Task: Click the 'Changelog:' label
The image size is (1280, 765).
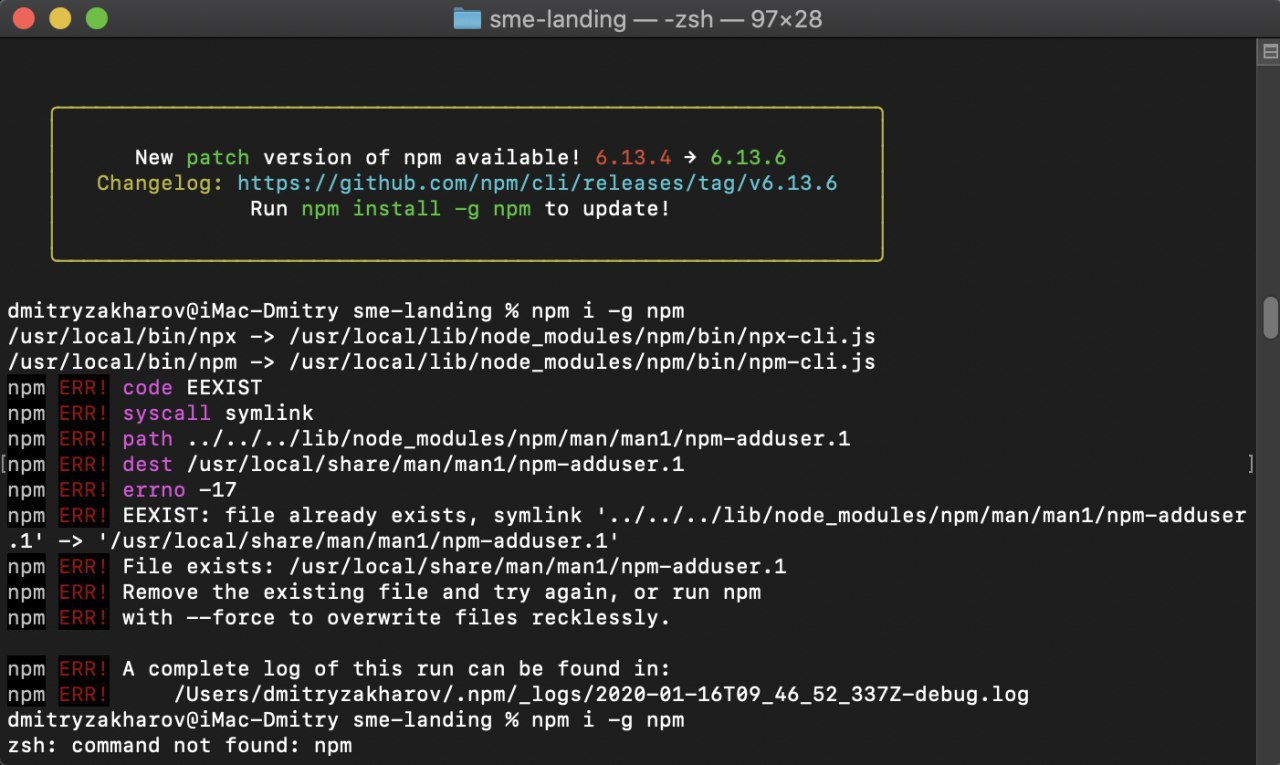Action: (x=160, y=183)
